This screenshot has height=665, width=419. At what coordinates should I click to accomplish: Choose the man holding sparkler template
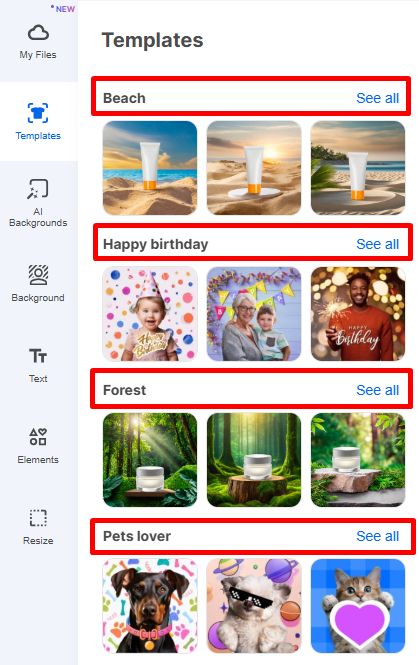[x=358, y=314]
